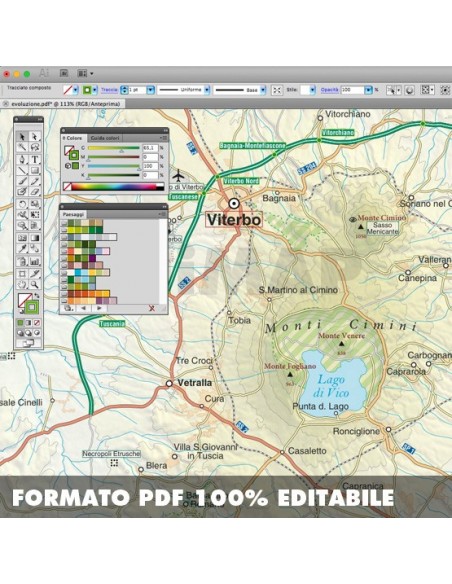The height and width of the screenshot is (584, 452).
Task: Open the Traccia stroke panel link
Action: (x=109, y=90)
